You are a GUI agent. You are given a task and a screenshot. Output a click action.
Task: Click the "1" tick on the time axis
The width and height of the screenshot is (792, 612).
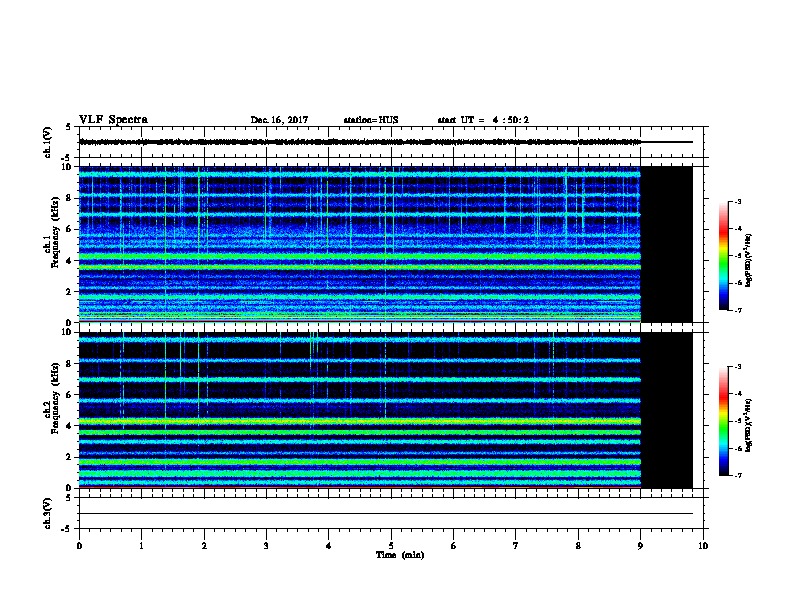(x=141, y=546)
